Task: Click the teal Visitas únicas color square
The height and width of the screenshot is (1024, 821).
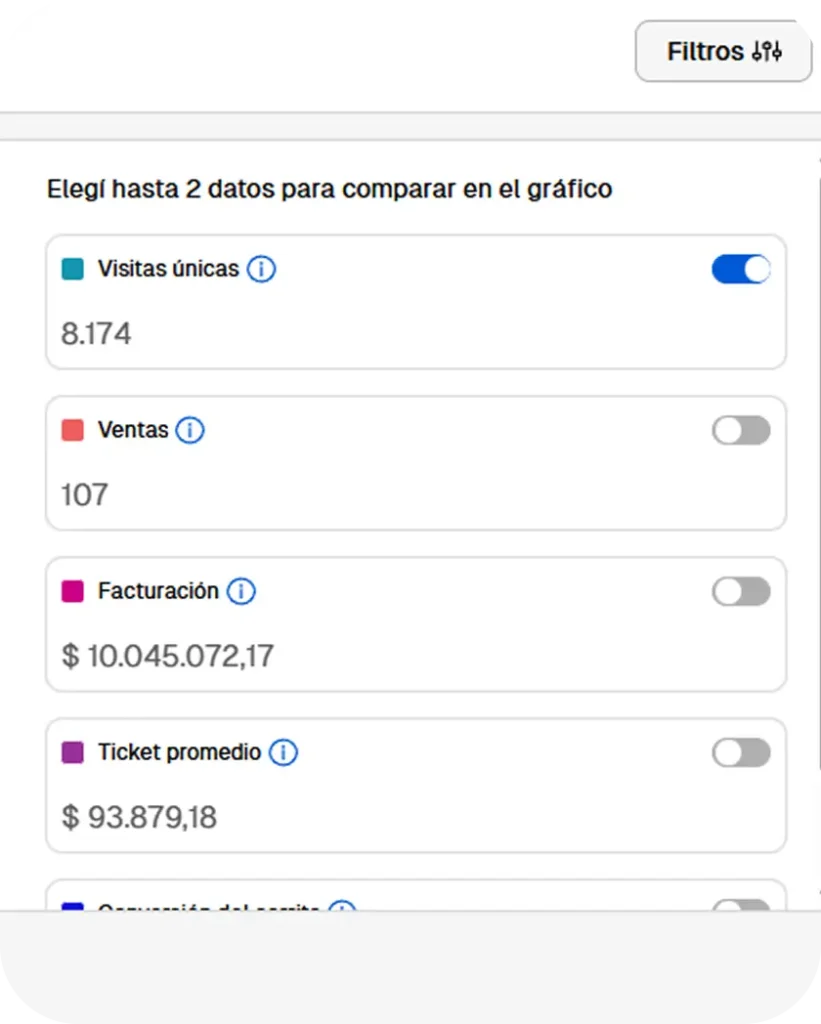Action: (73, 269)
